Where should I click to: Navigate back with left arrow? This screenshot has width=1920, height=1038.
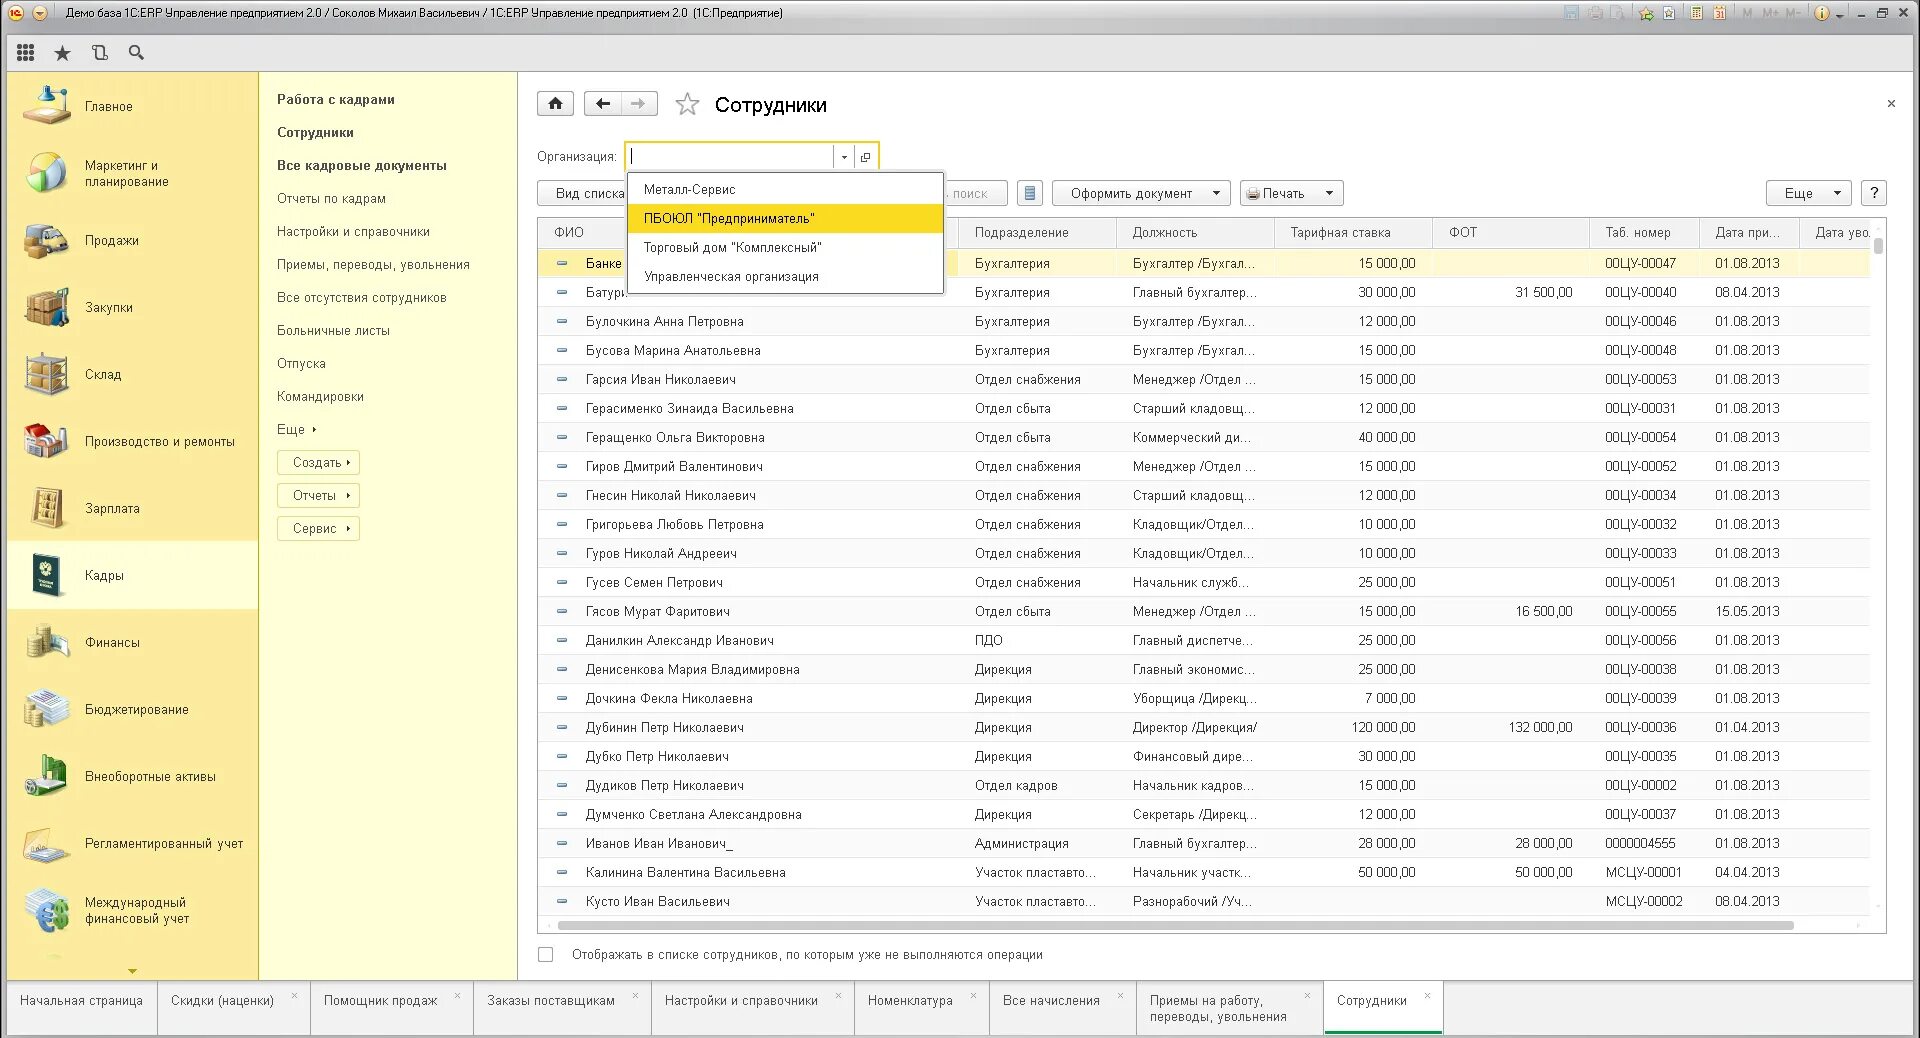coord(602,104)
